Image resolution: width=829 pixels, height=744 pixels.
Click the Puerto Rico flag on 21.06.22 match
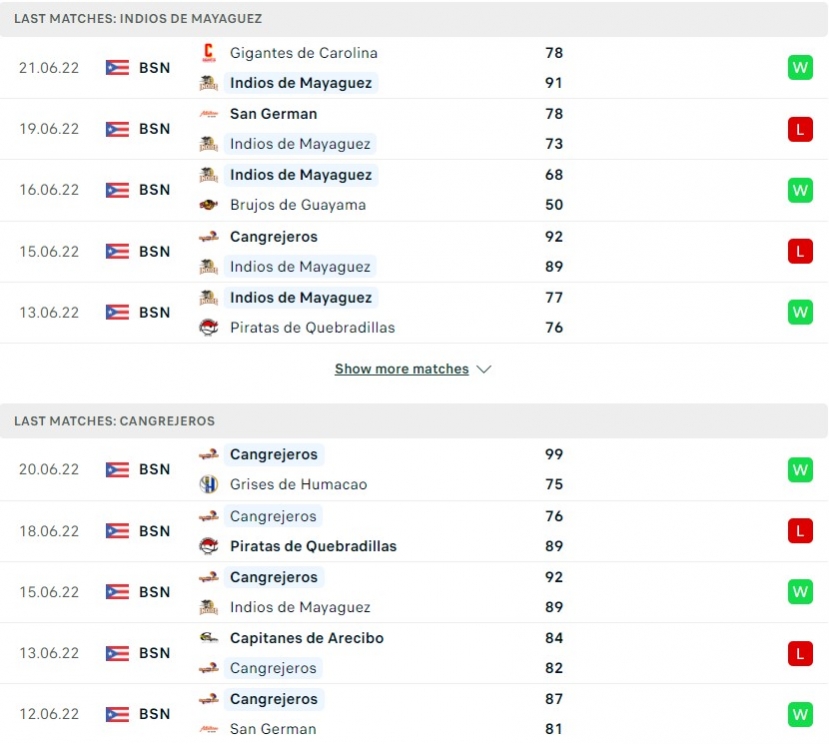tap(117, 68)
